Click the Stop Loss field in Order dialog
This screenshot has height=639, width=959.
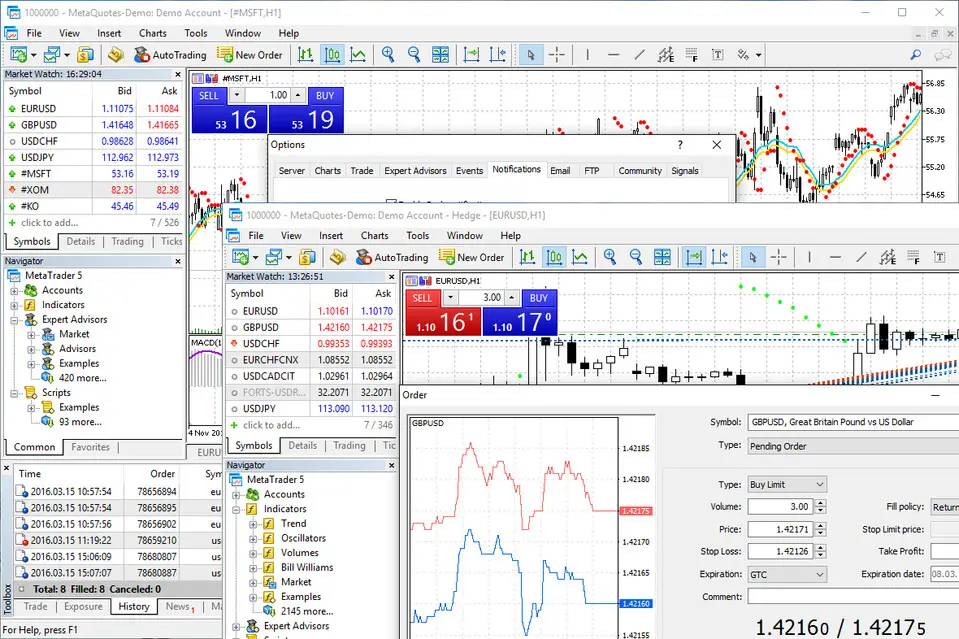point(782,551)
